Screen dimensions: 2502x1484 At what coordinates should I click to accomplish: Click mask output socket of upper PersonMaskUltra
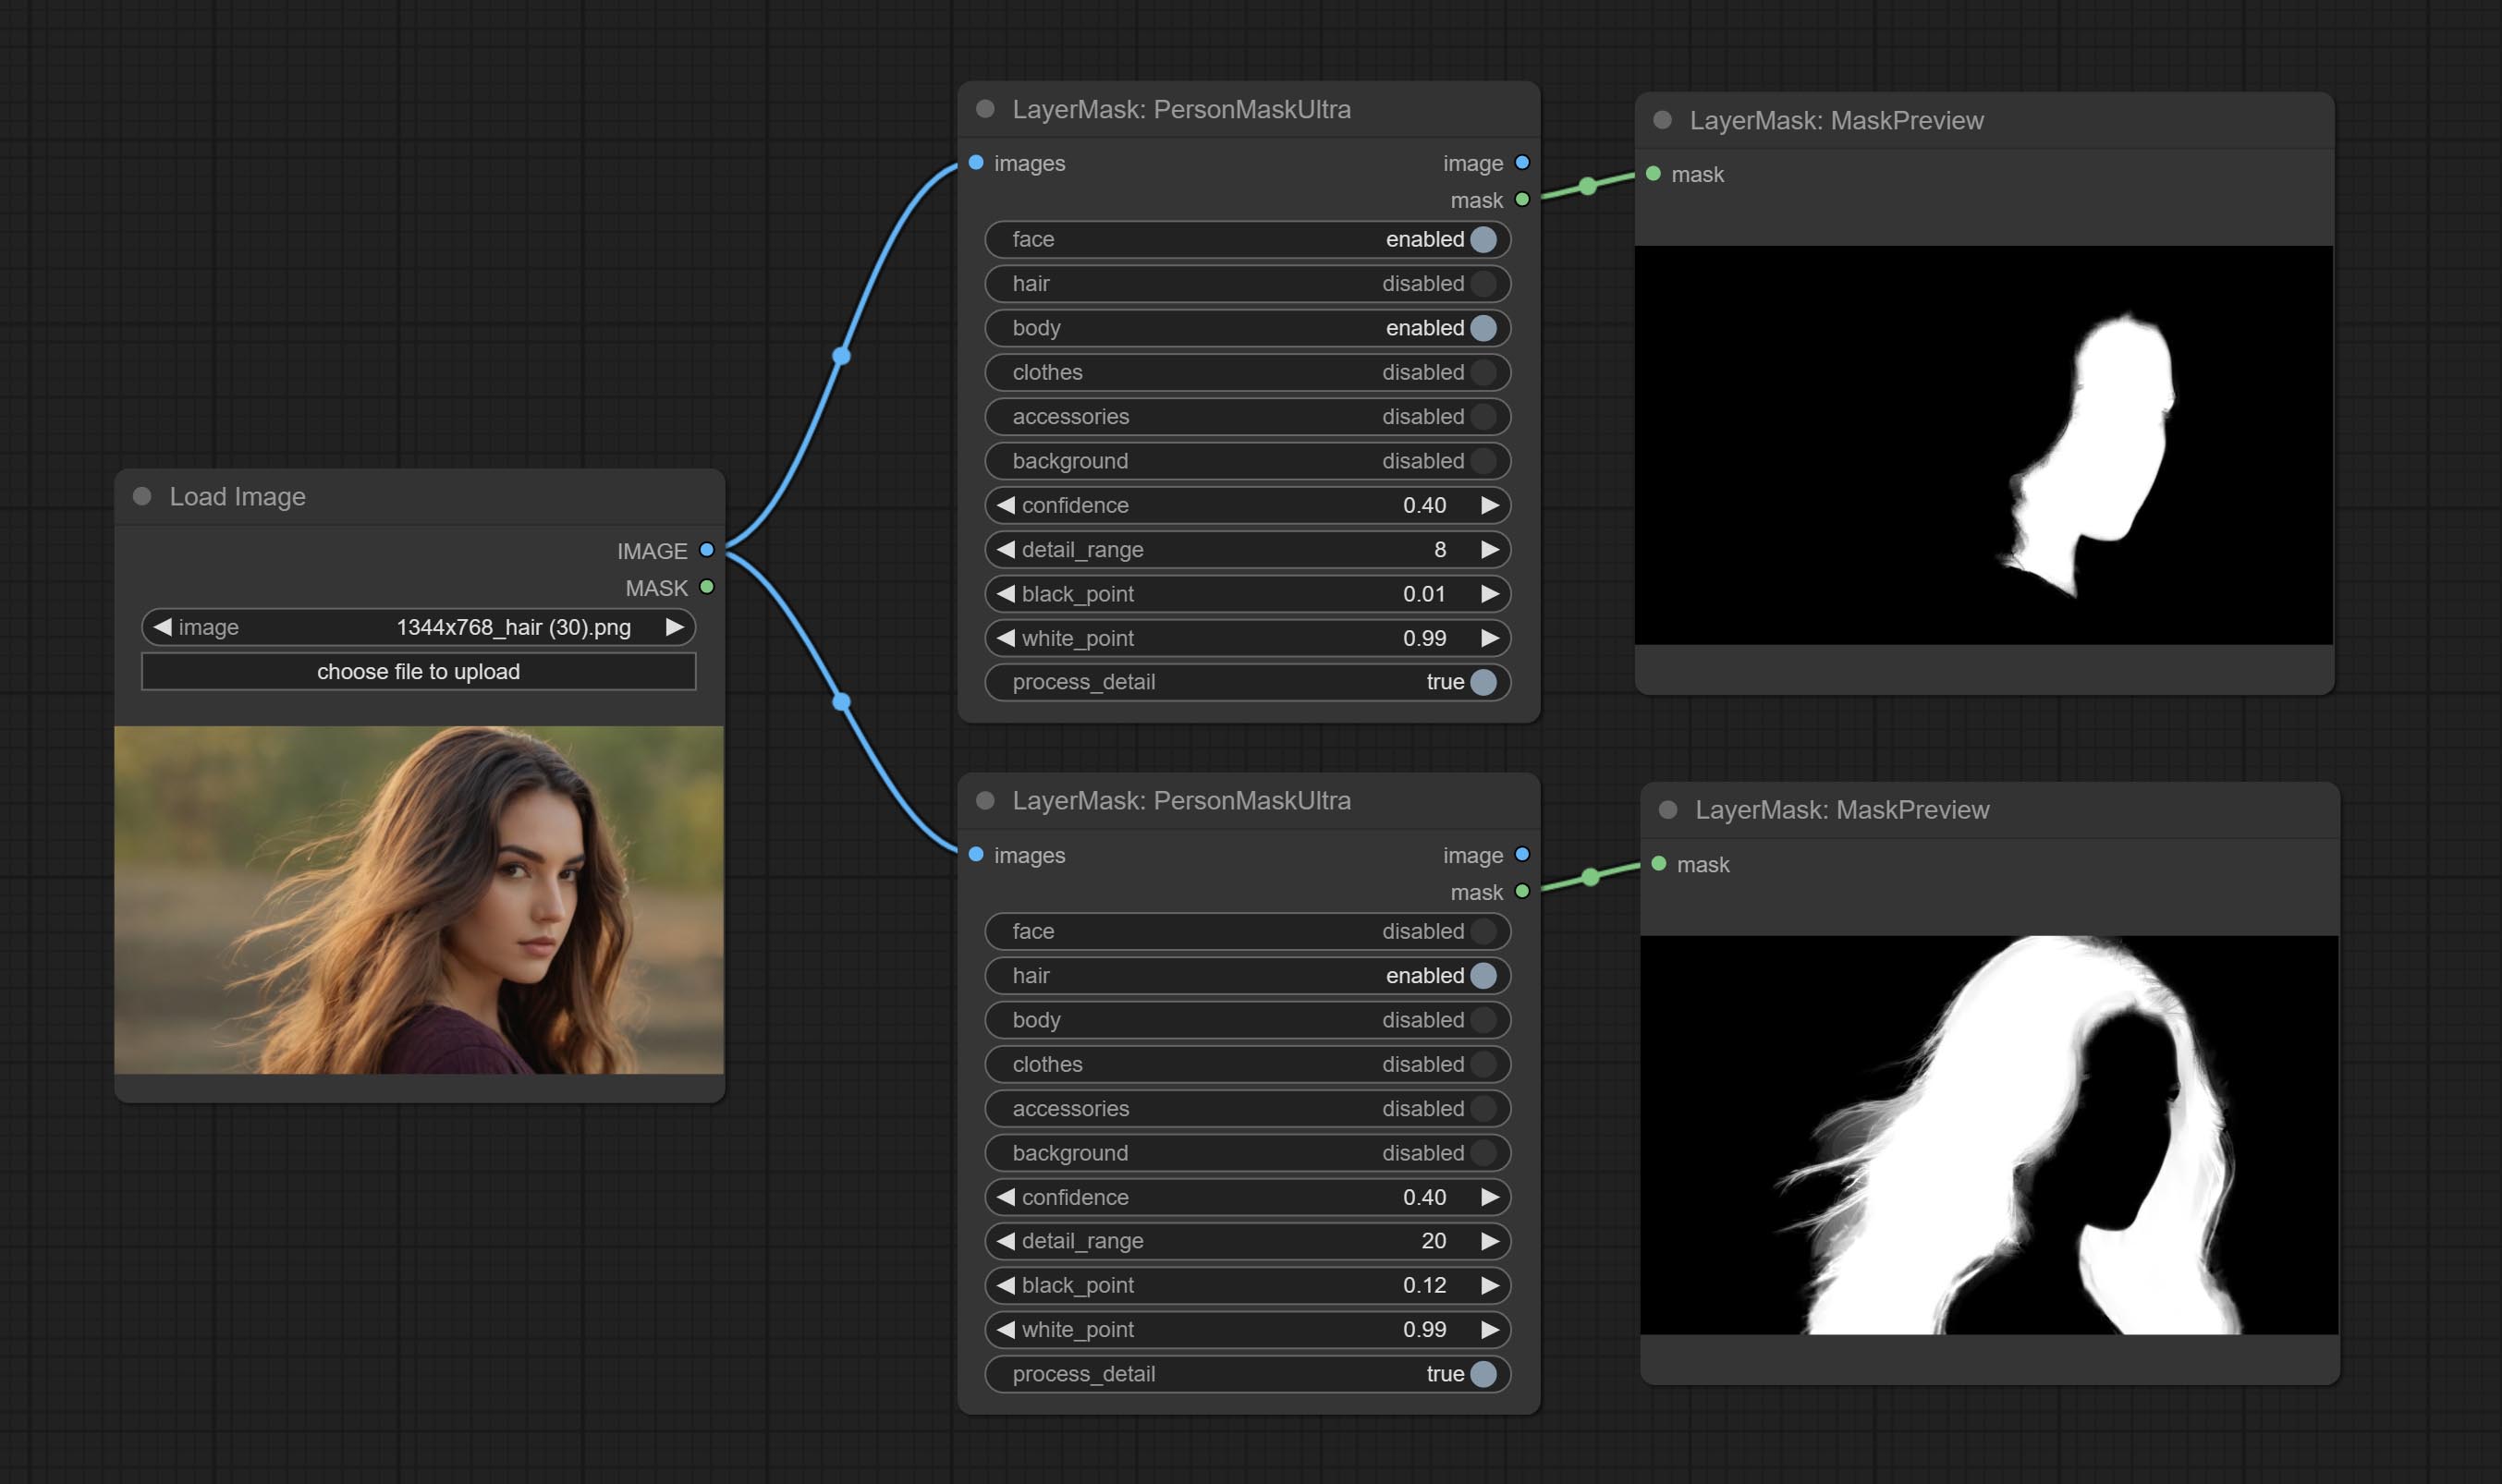[1521, 200]
